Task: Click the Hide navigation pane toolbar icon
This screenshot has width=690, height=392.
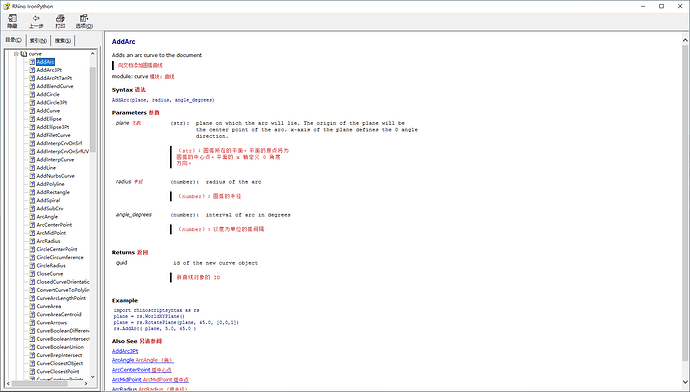Action: [x=12, y=18]
